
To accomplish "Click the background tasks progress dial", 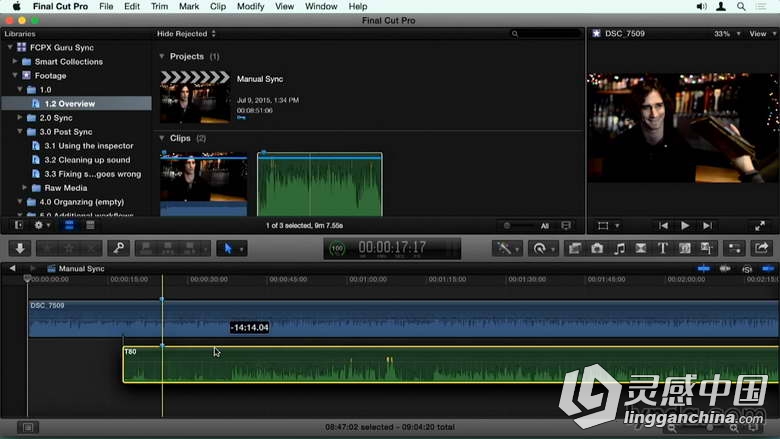I will (x=337, y=248).
